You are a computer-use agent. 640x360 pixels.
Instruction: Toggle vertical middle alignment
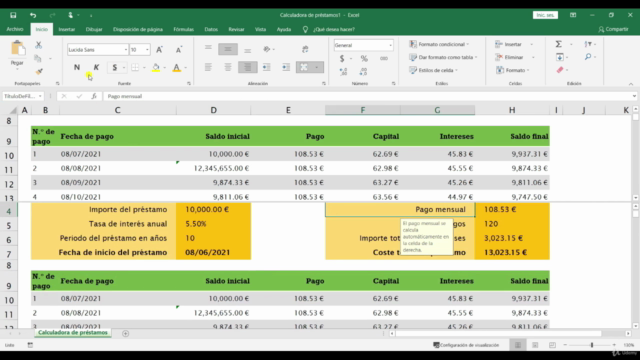(x=228, y=49)
